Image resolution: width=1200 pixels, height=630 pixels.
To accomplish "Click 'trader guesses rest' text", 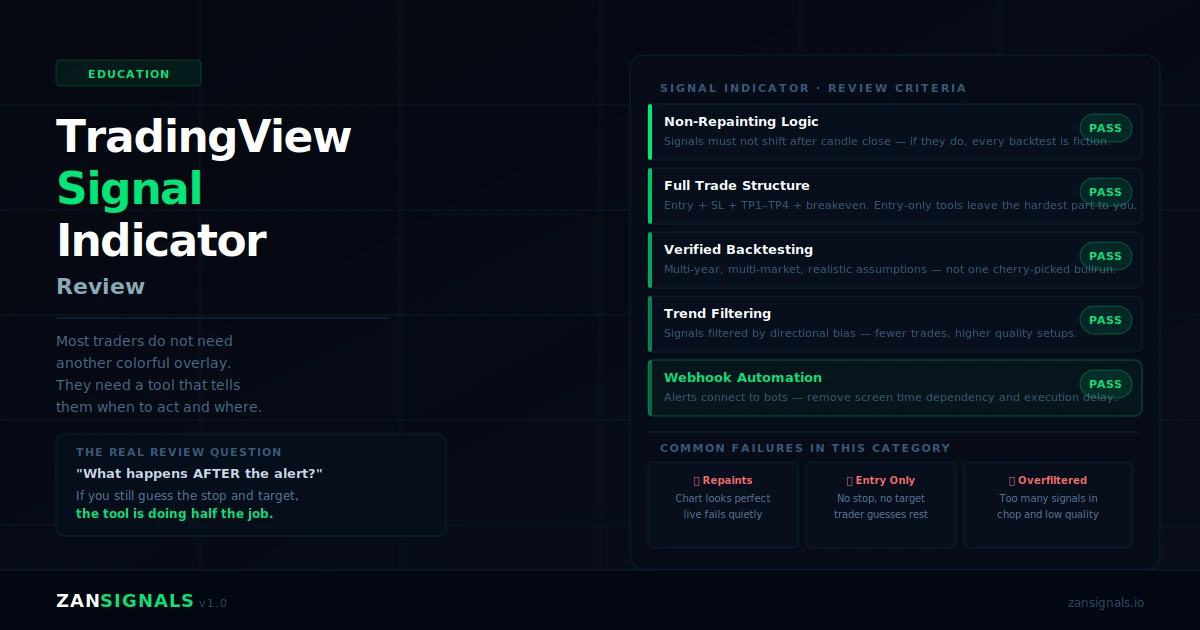I will 881,514.
